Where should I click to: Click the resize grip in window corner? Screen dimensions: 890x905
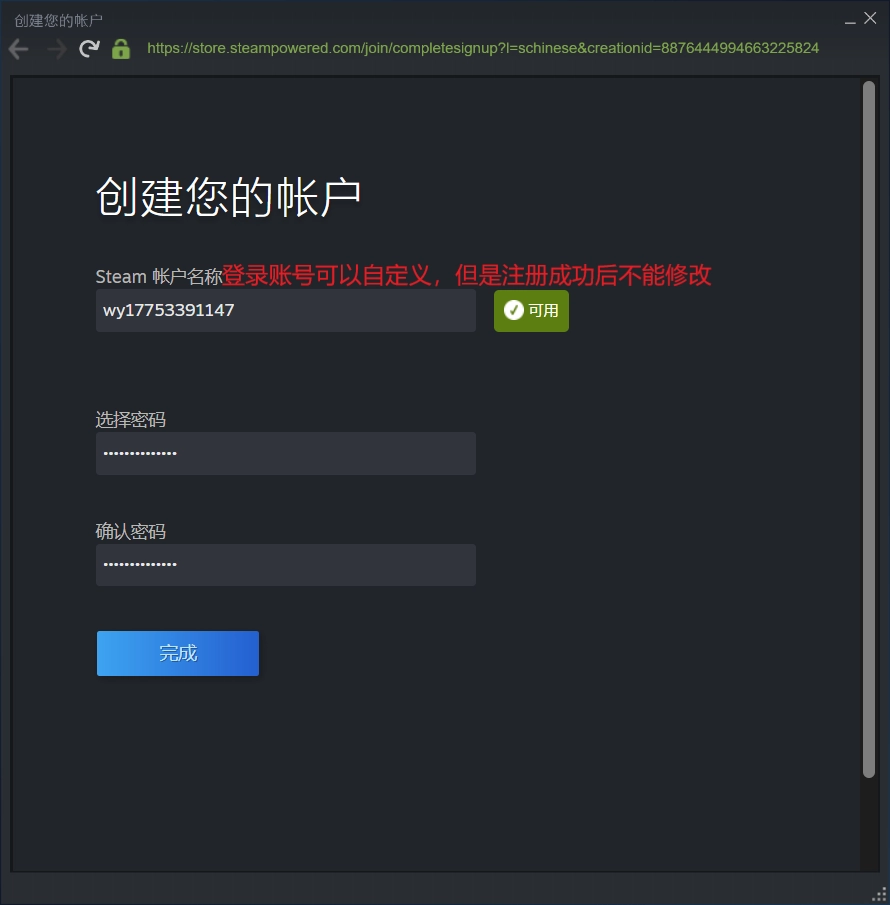pyautogui.click(x=880, y=893)
